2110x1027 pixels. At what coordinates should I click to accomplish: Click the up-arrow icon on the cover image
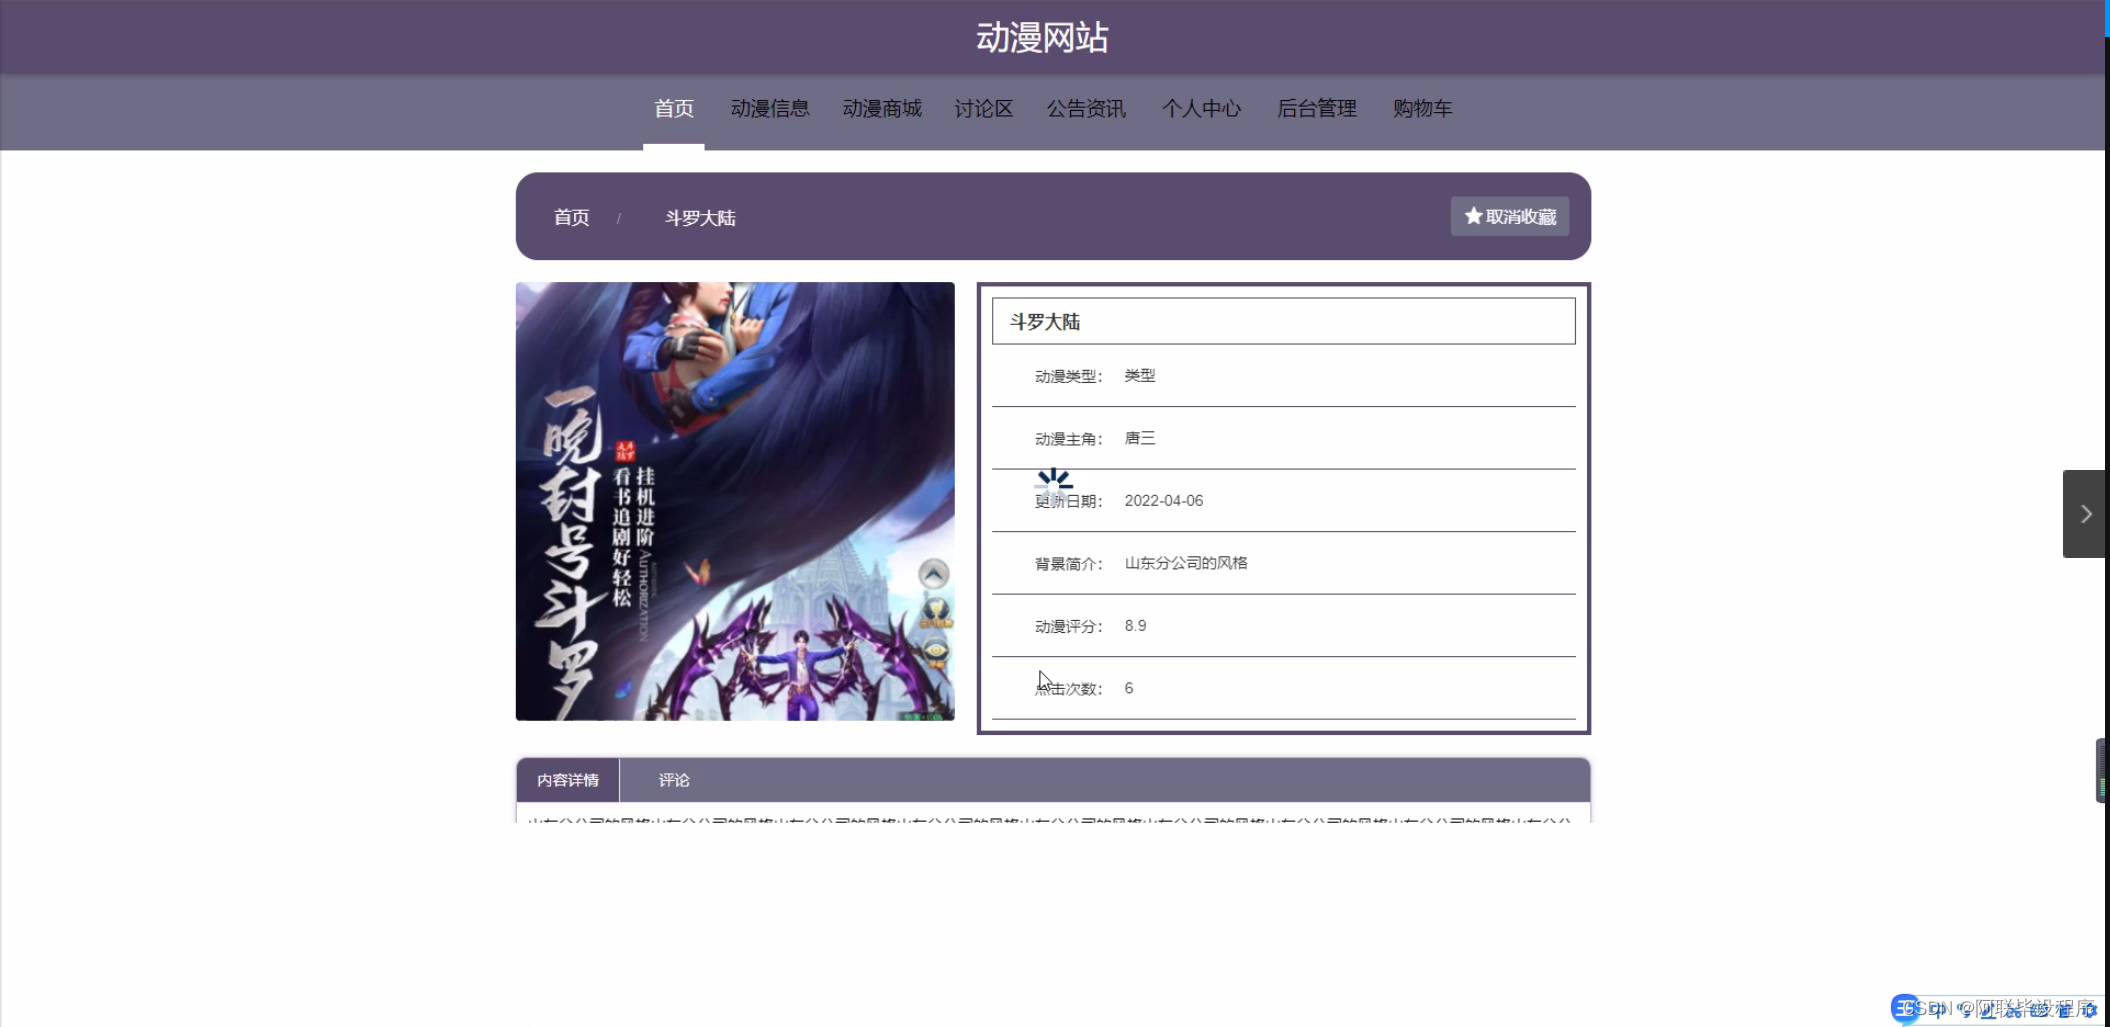(x=934, y=574)
